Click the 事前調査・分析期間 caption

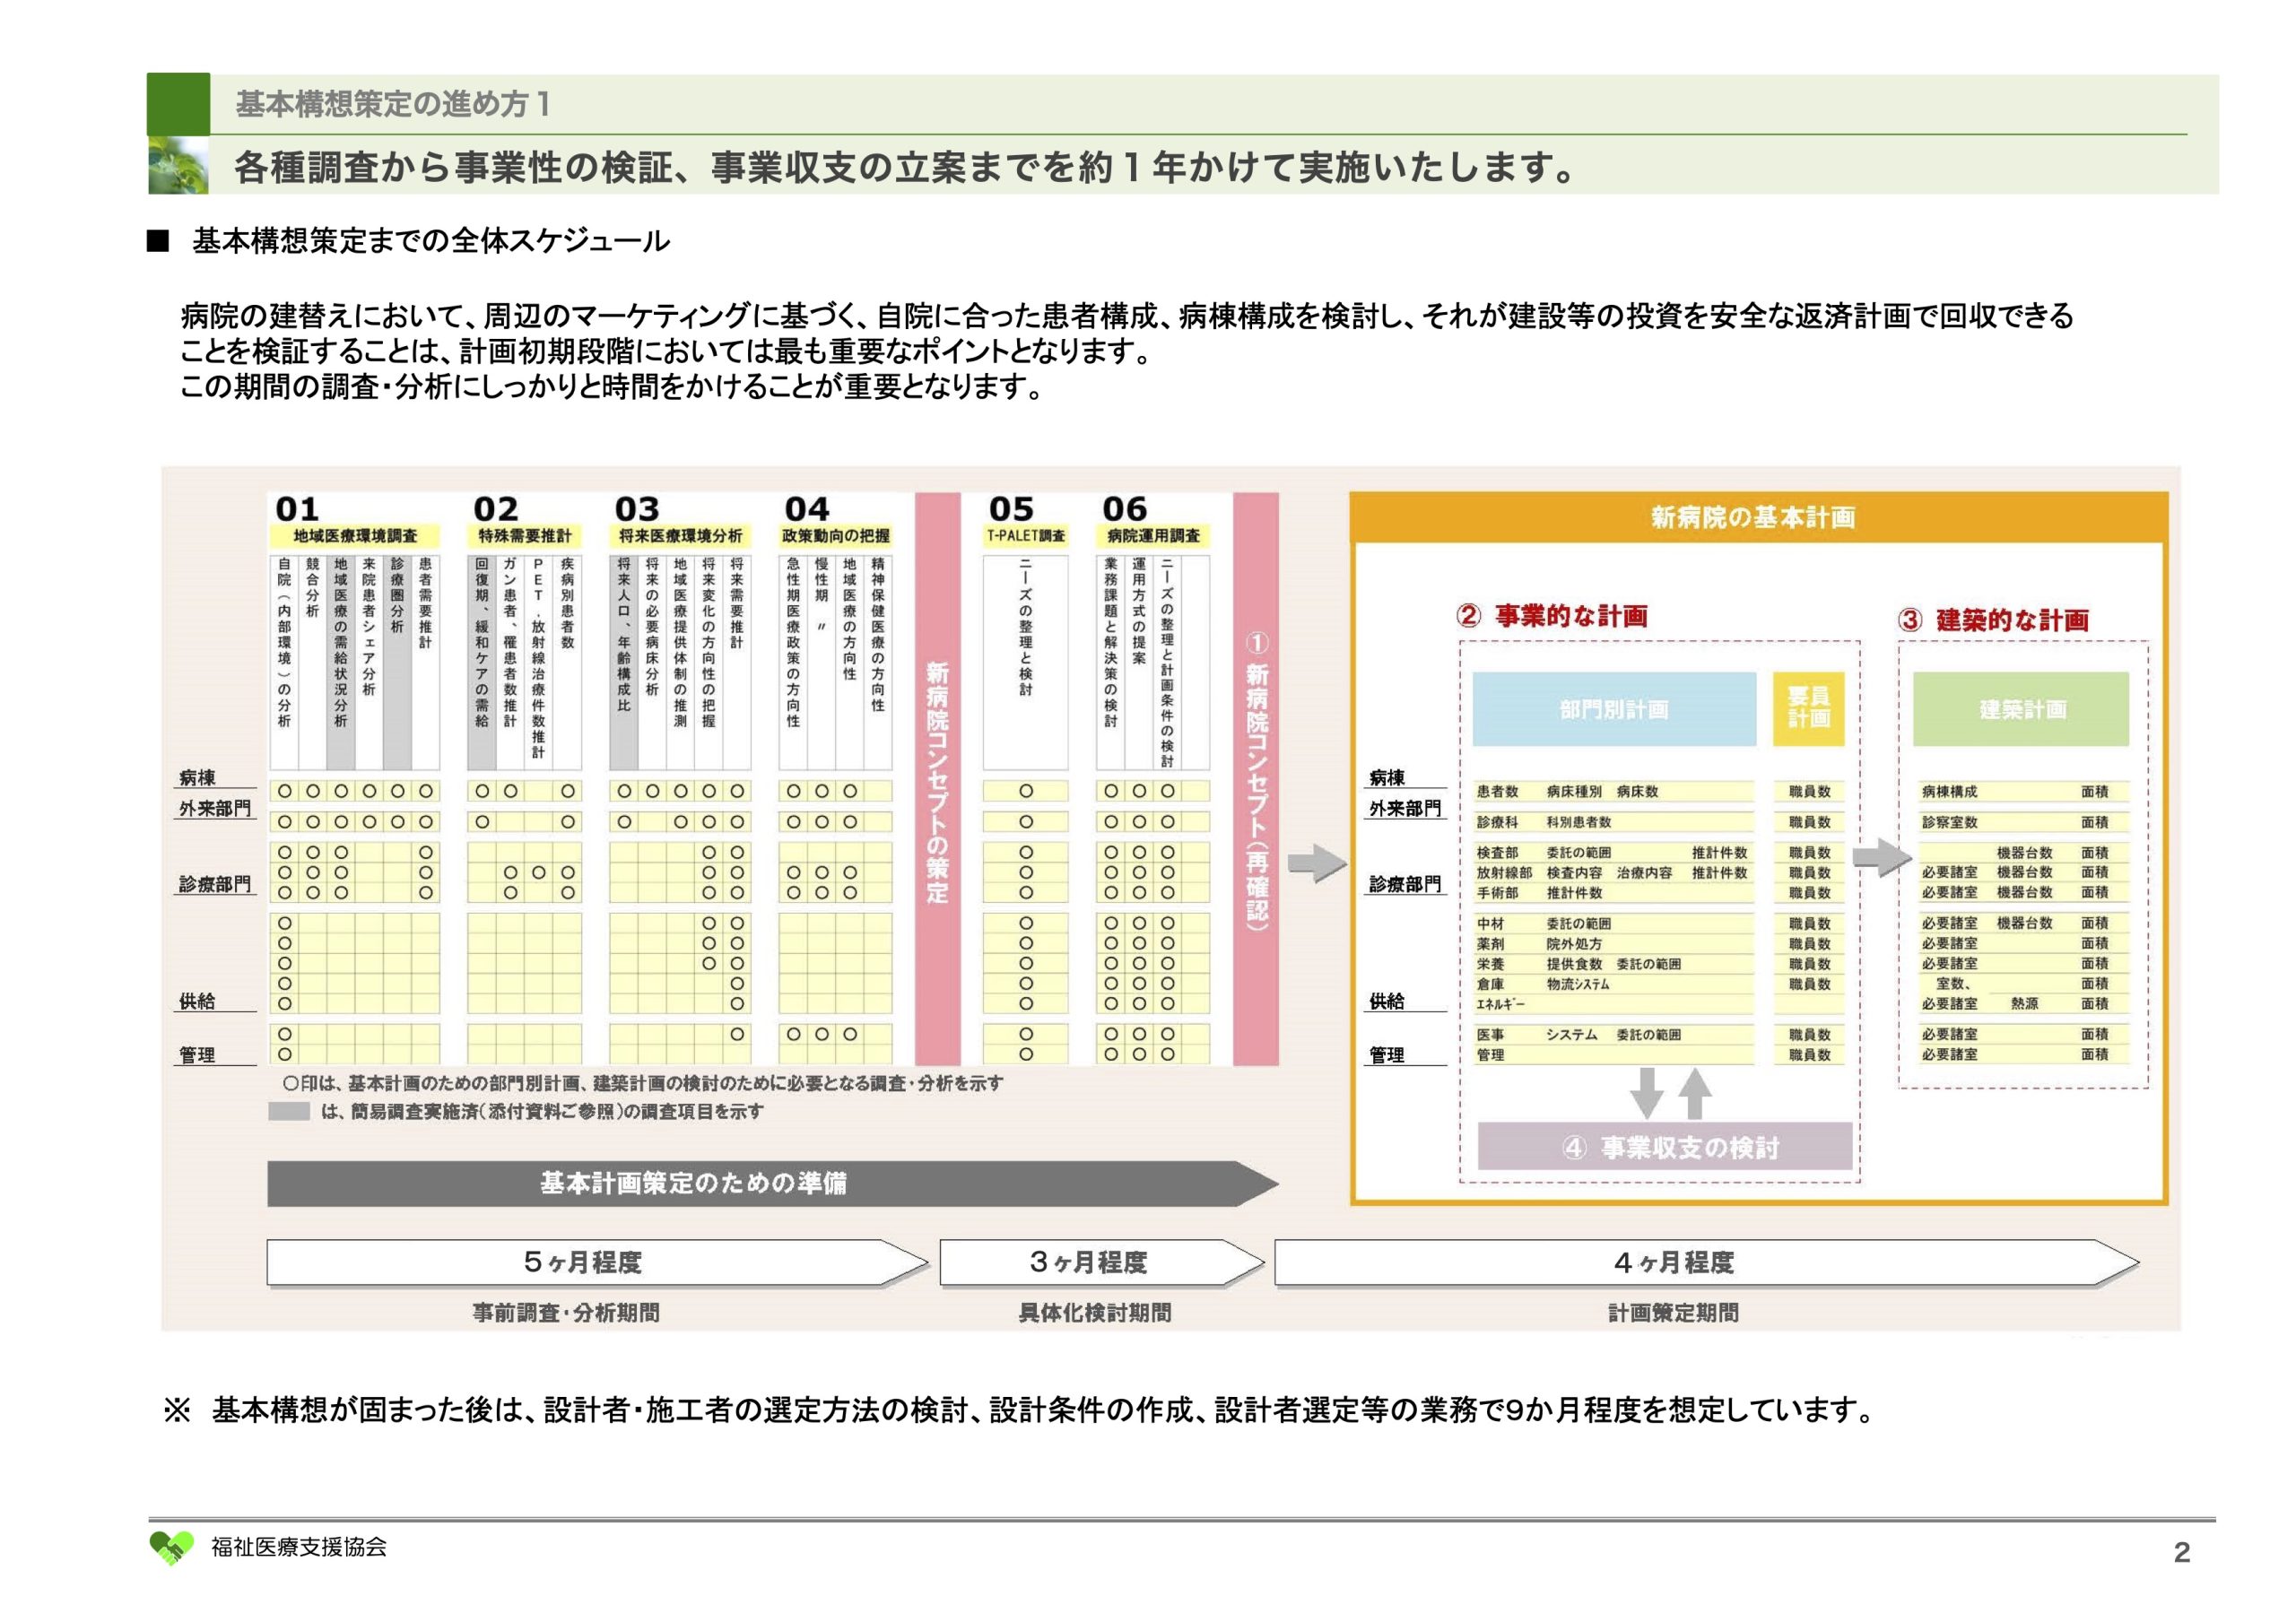coord(566,1312)
